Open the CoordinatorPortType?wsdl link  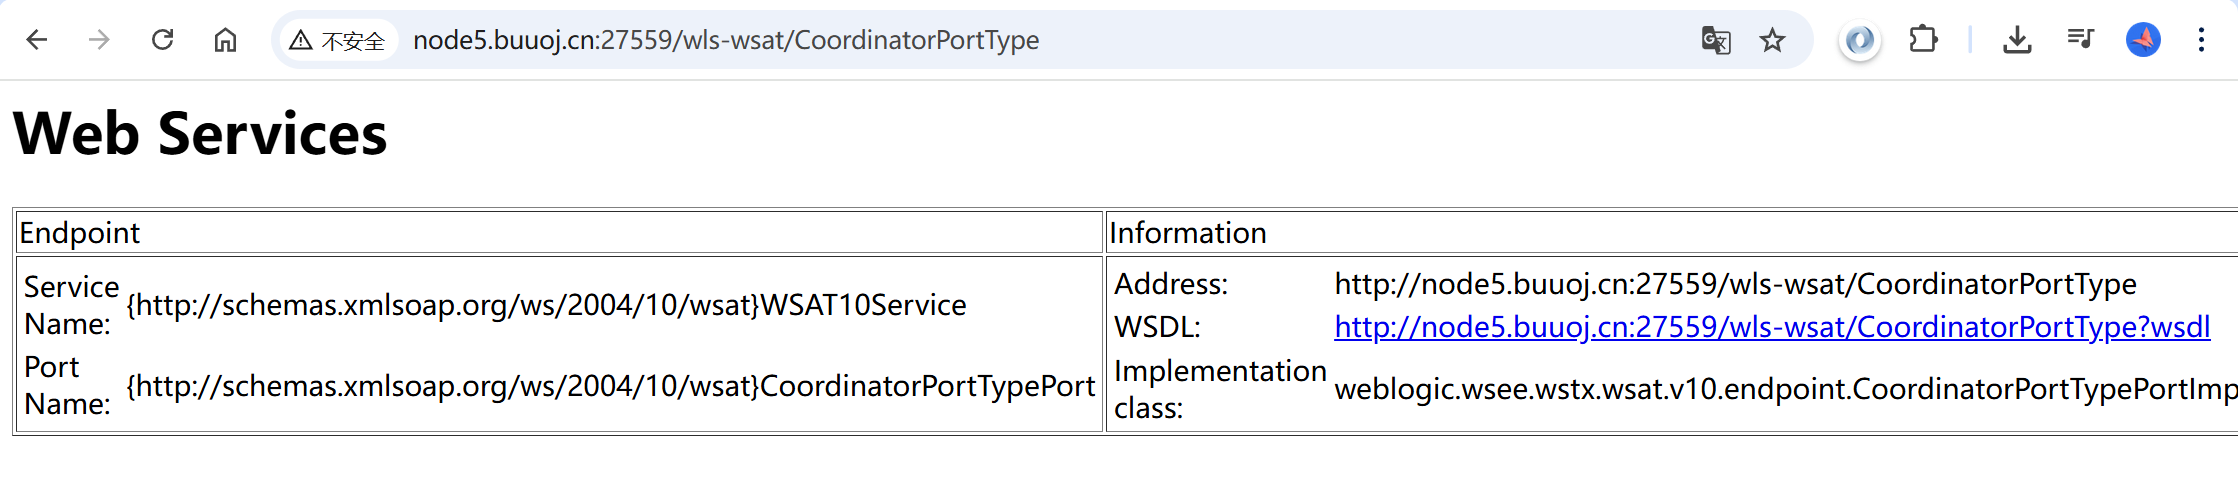click(x=1771, y=327)
